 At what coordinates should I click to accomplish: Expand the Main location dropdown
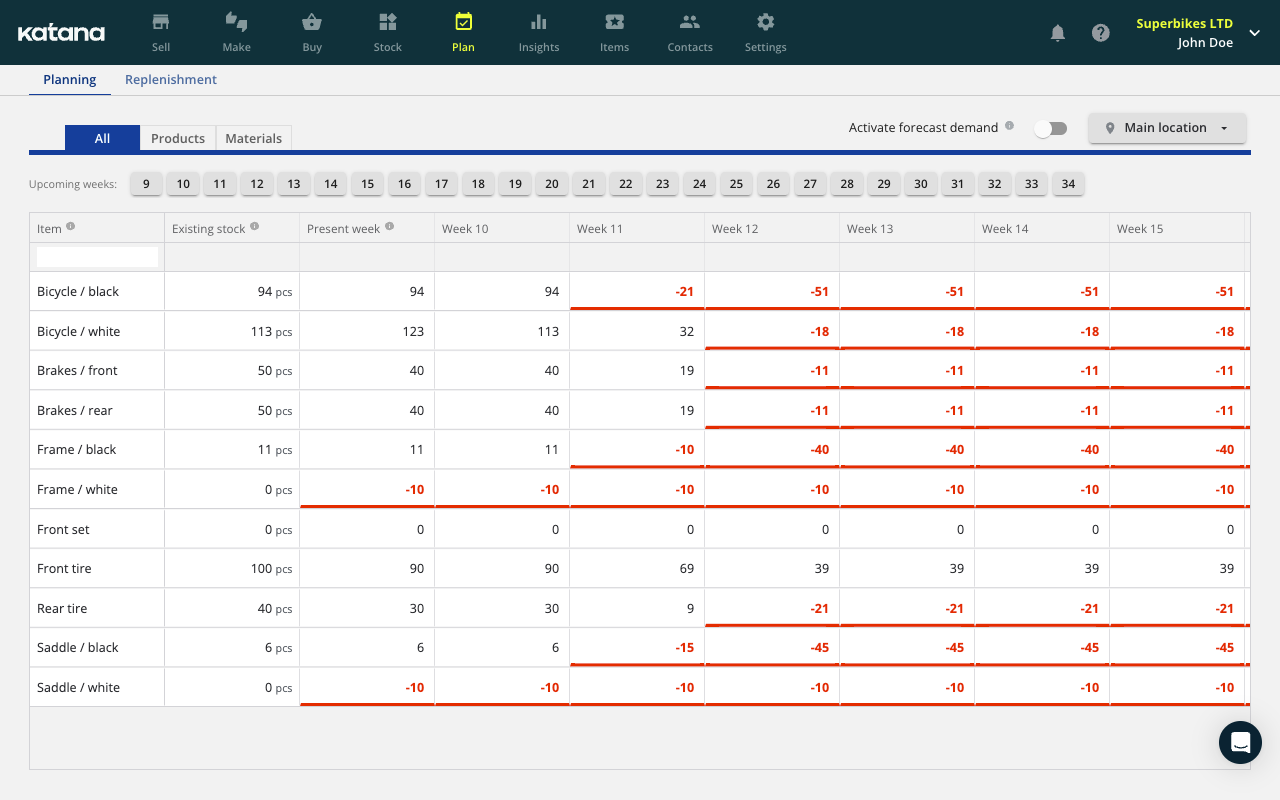[1167, 128]
